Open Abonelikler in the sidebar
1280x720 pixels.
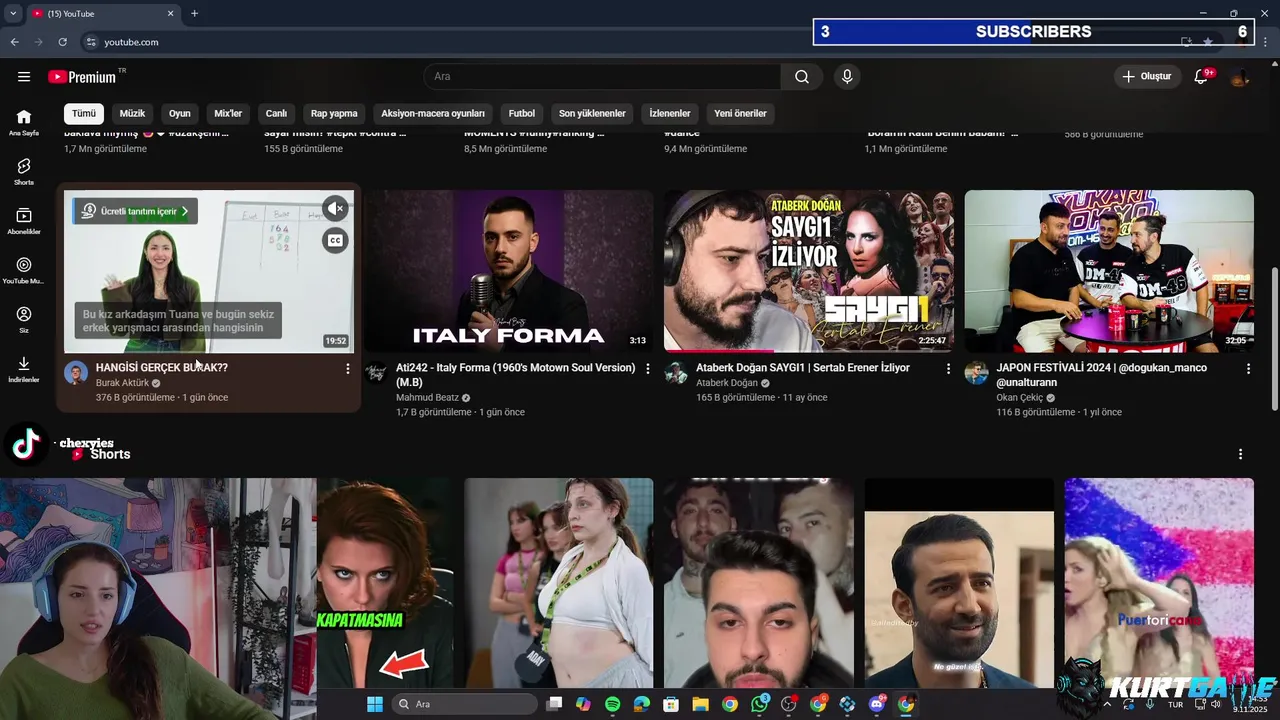[x=24, y=221]
